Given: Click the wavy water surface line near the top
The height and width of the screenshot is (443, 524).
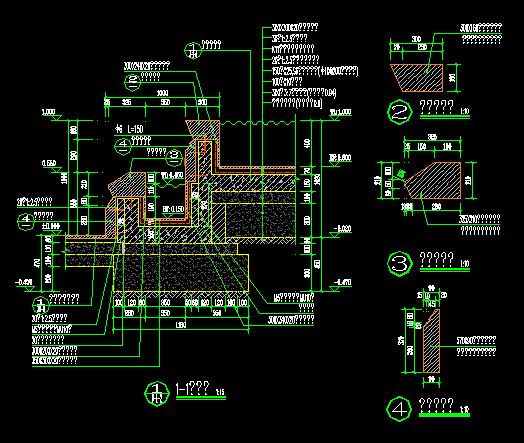Looking at the screenshot, I should click(x=258, y=123).
